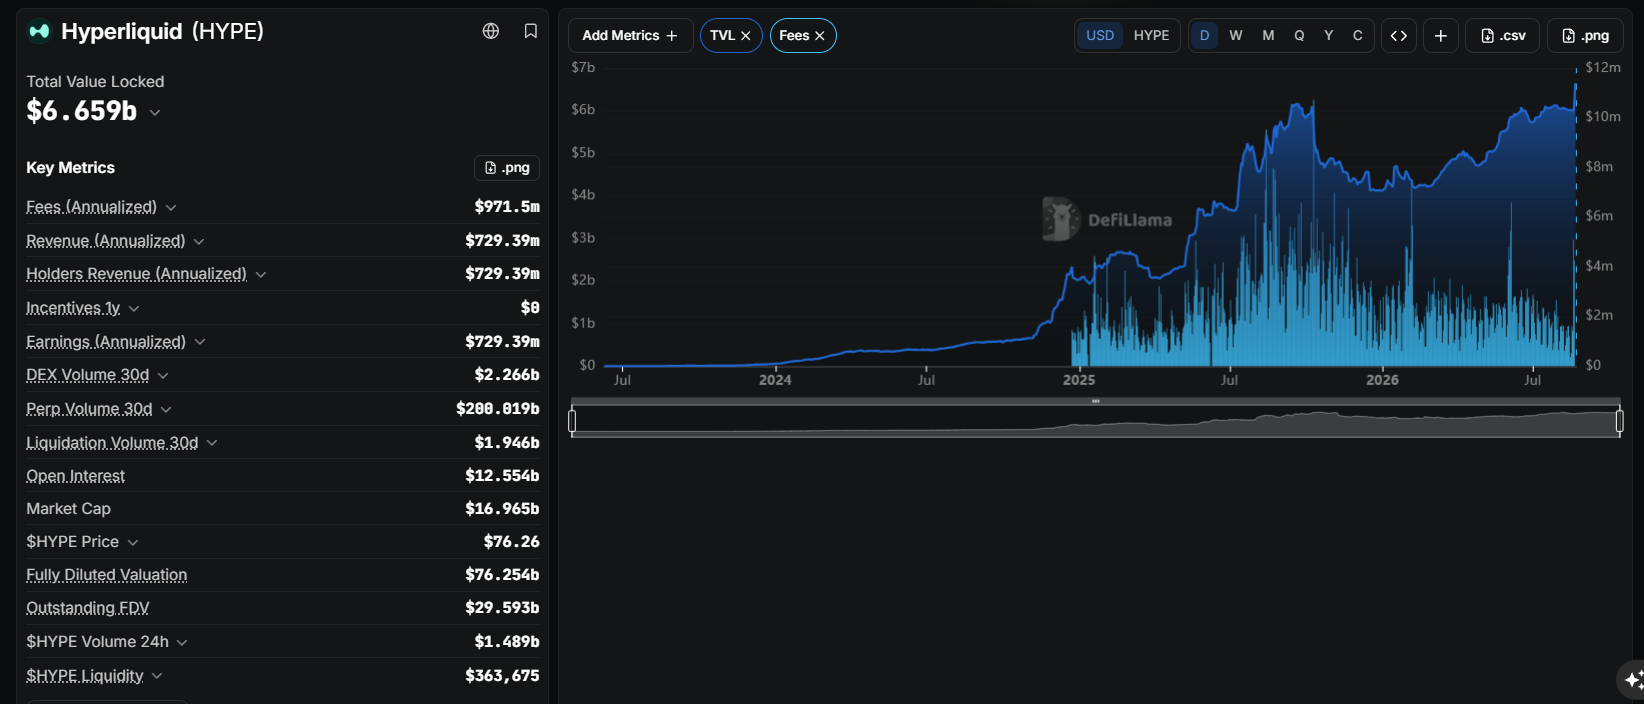Image resolution: width=1644 pixels, height=704 pixels.
Task: Open the embed chart code icon
Action: (x=1399, y=35)
